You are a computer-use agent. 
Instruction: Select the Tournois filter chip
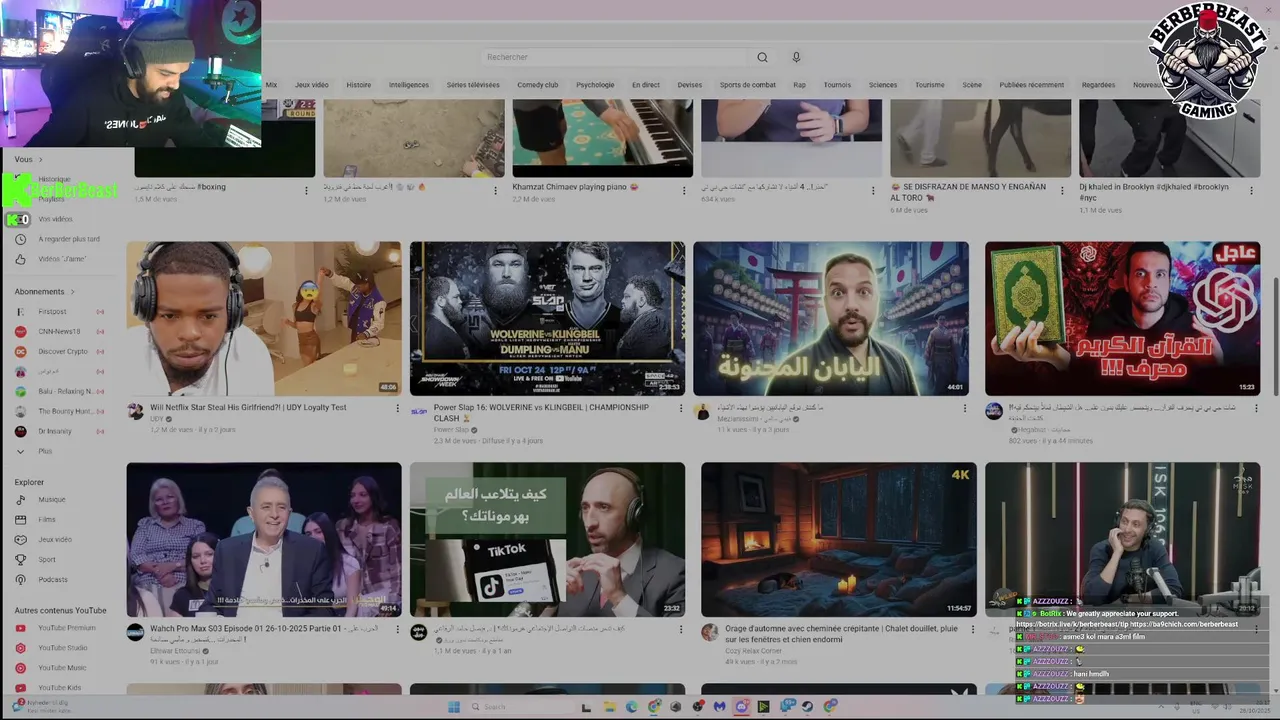pyautogui.click(x=837, y=85)
